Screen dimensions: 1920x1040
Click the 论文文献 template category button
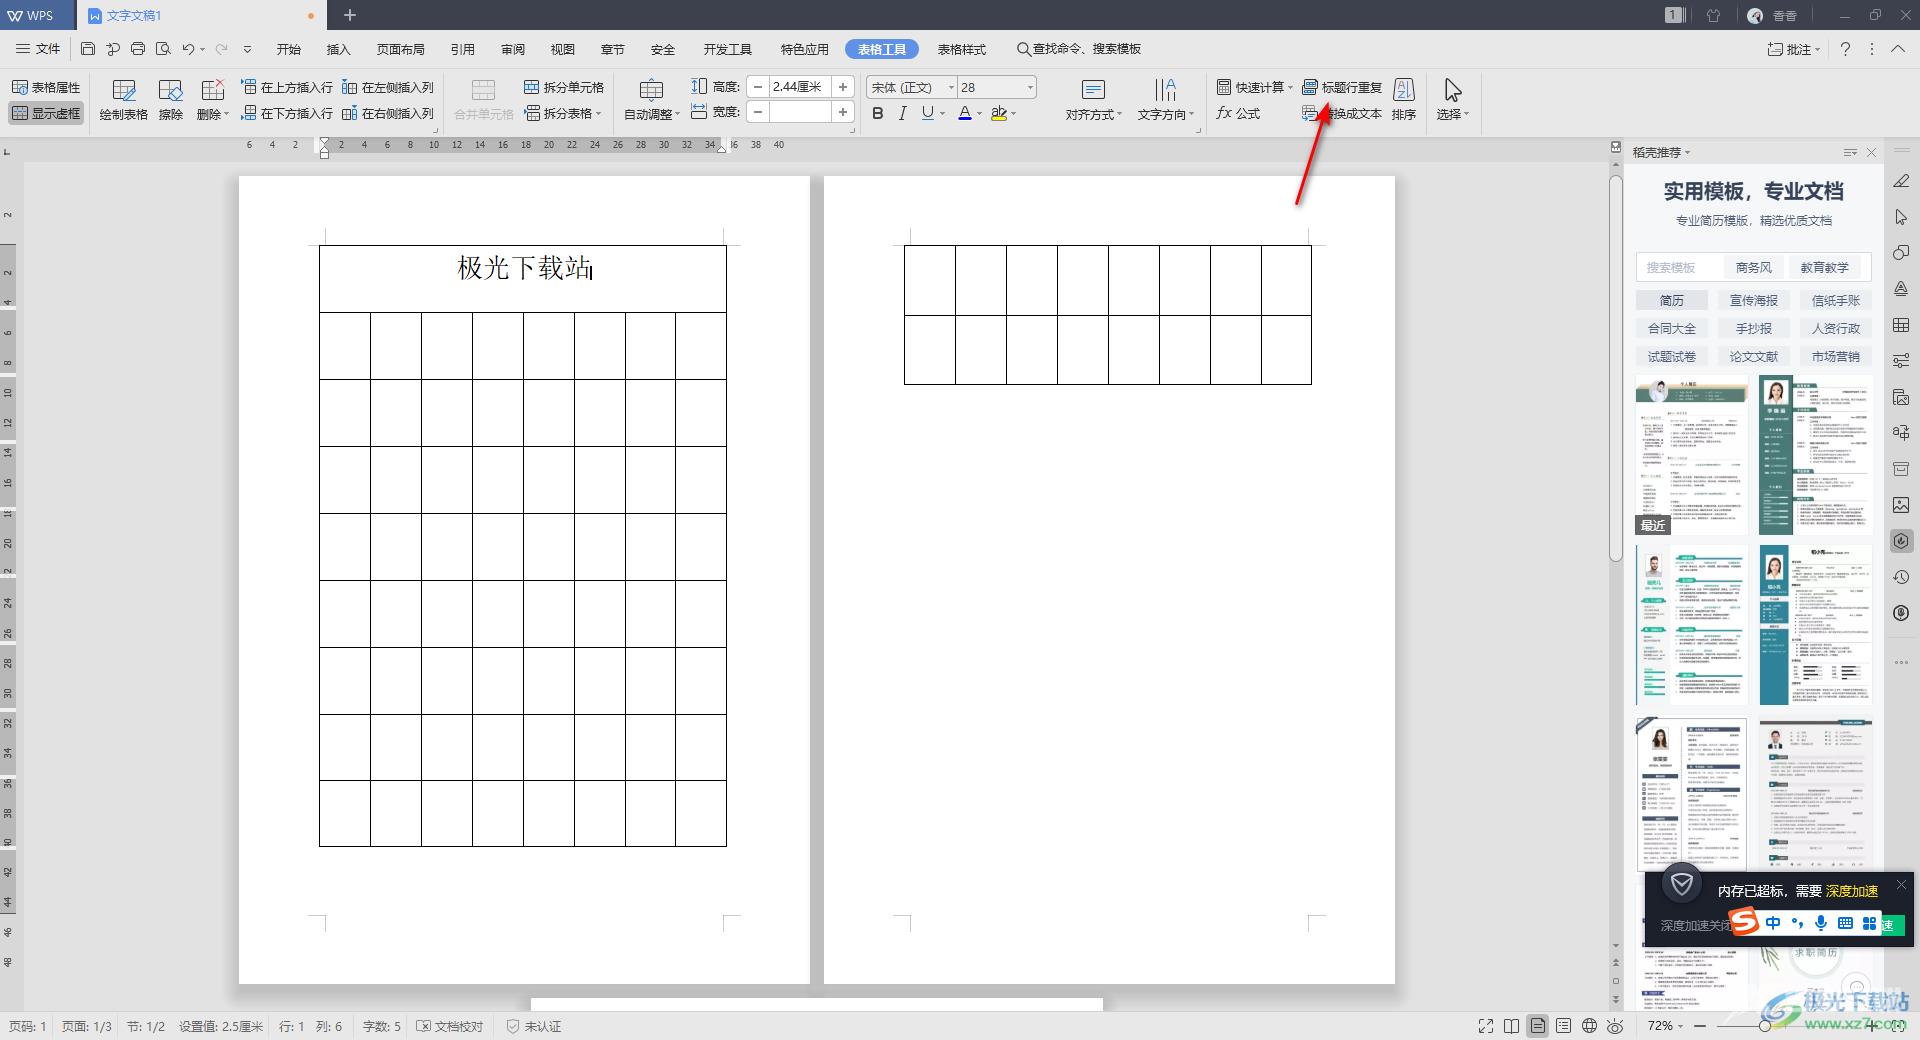point(1754,356)
